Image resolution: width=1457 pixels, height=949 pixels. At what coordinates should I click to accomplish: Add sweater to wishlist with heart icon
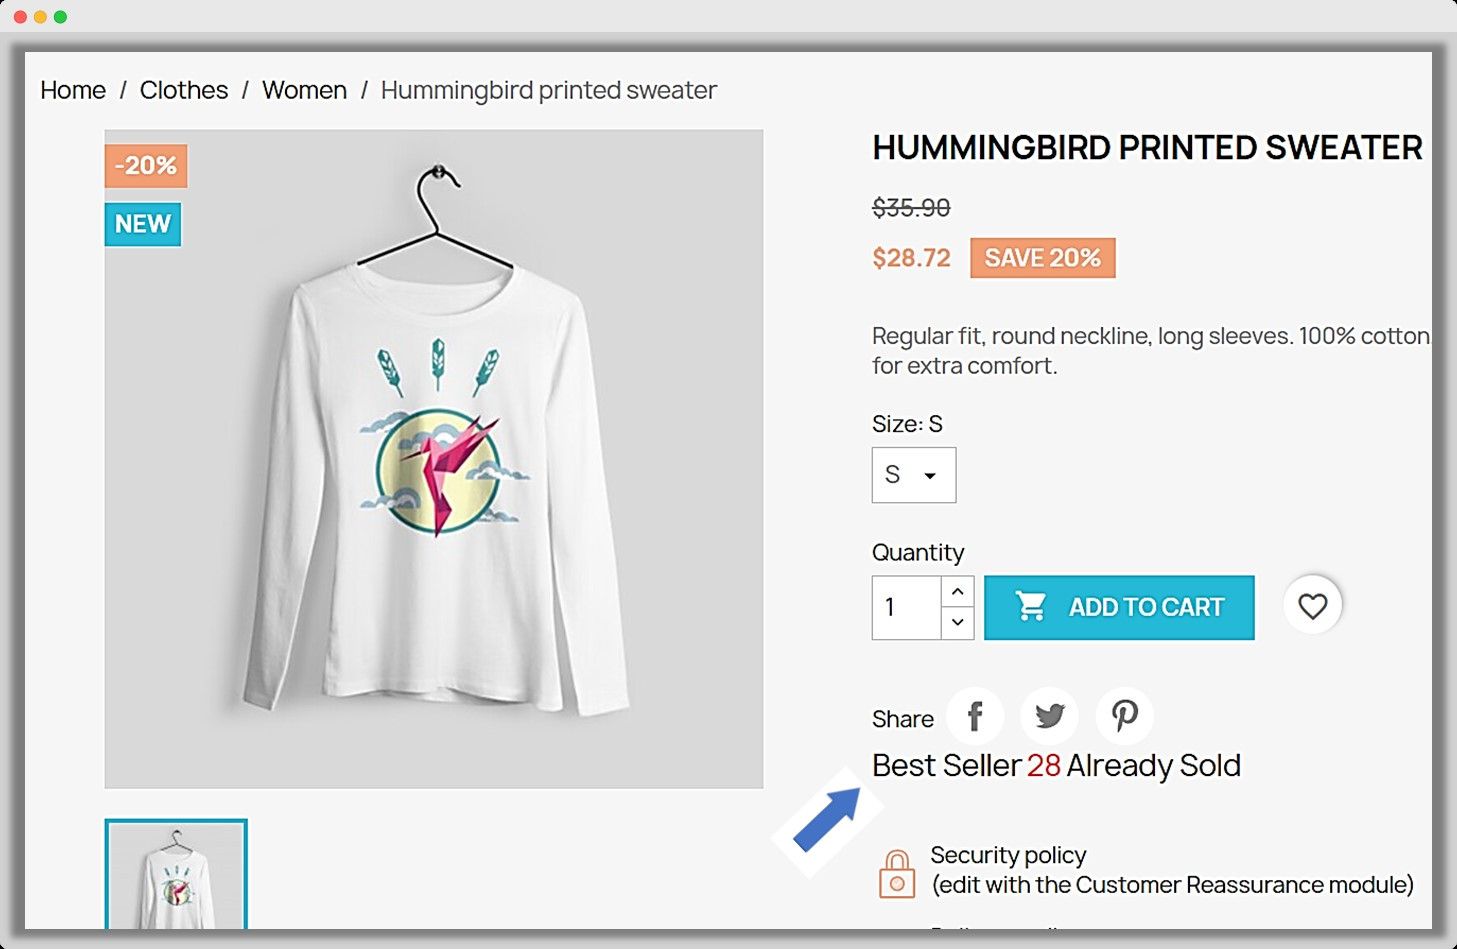(x=1312, y=605)
